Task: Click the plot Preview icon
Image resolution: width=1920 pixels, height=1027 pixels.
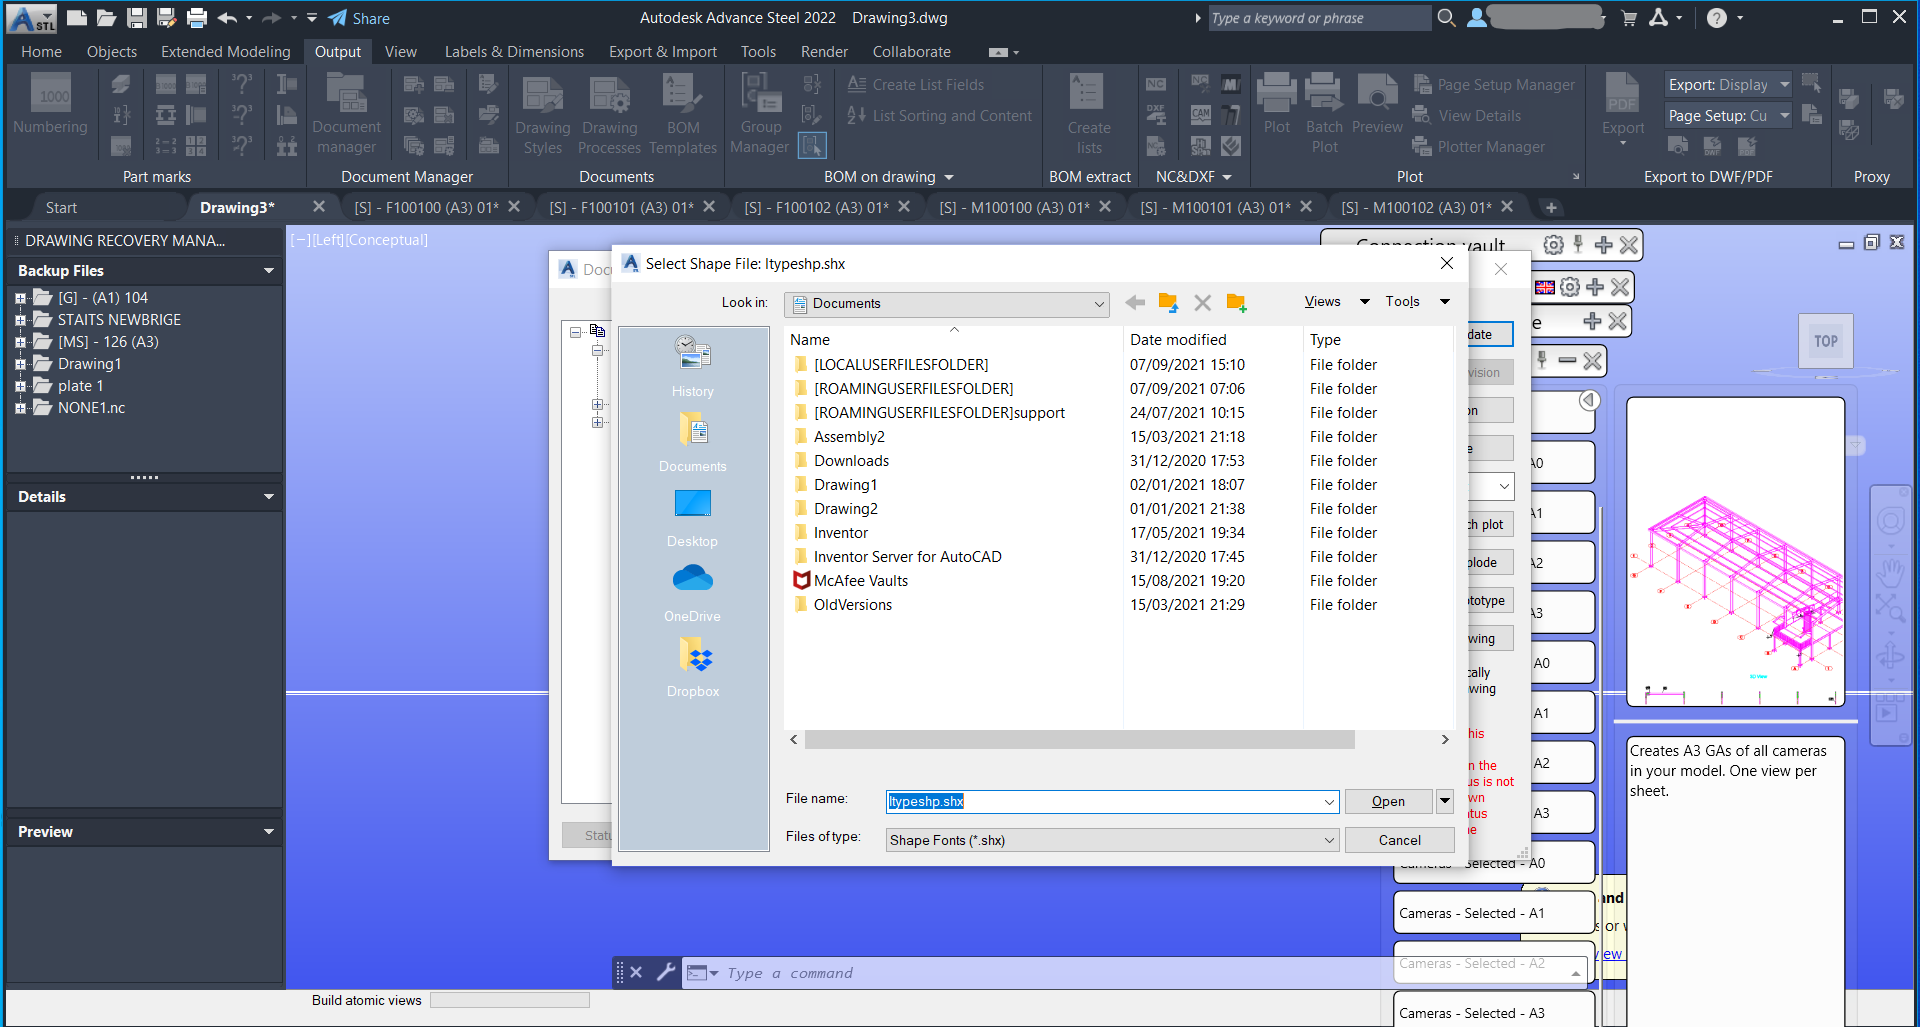Action: click(x=1378, y=104)
